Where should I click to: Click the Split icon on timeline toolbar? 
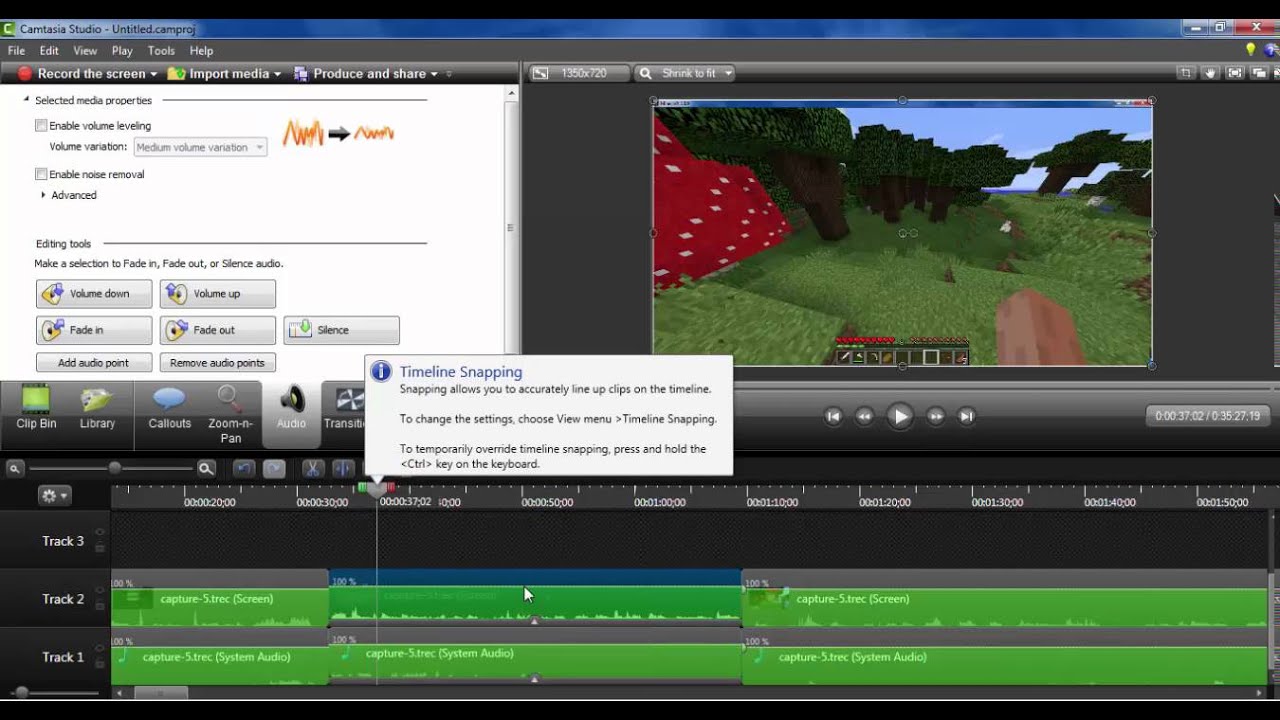(342, 468)
